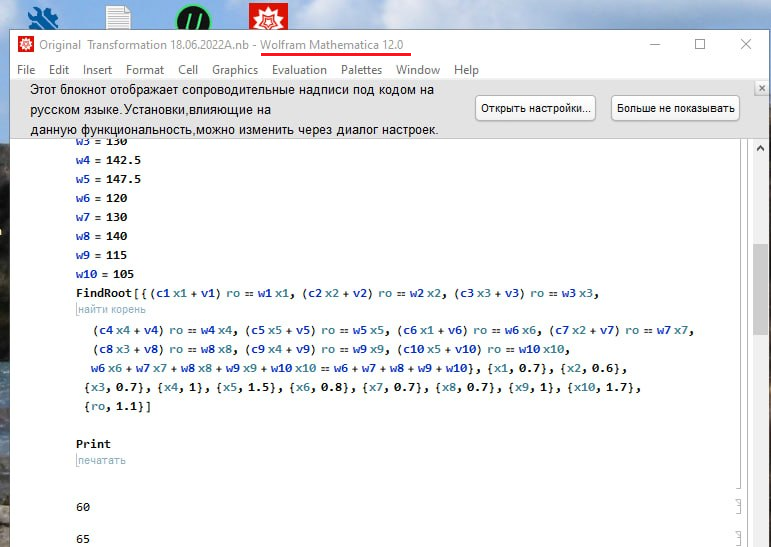Open the Format menu
Screen dimensions: 771x547
pos(145,70)
